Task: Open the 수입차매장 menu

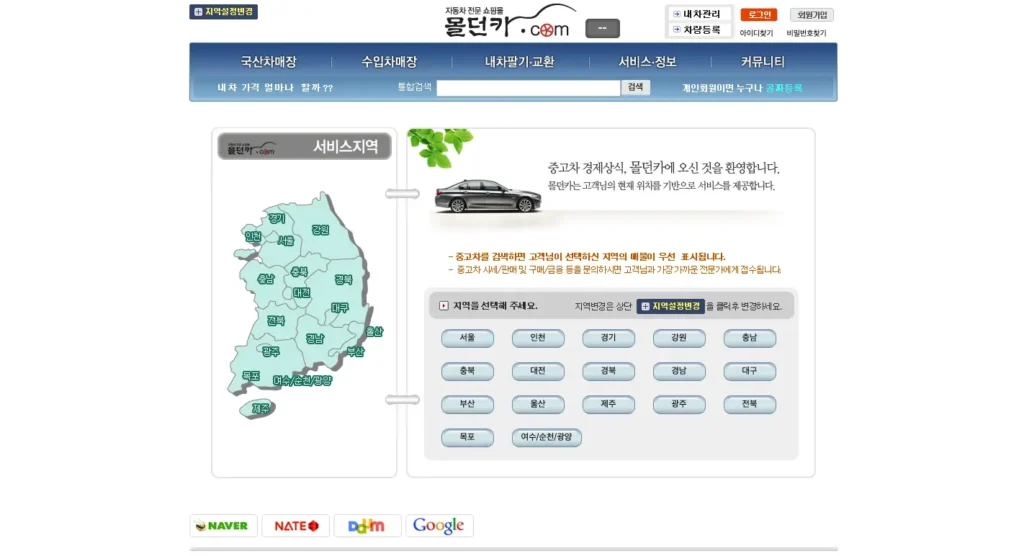Action: point(389,61)
